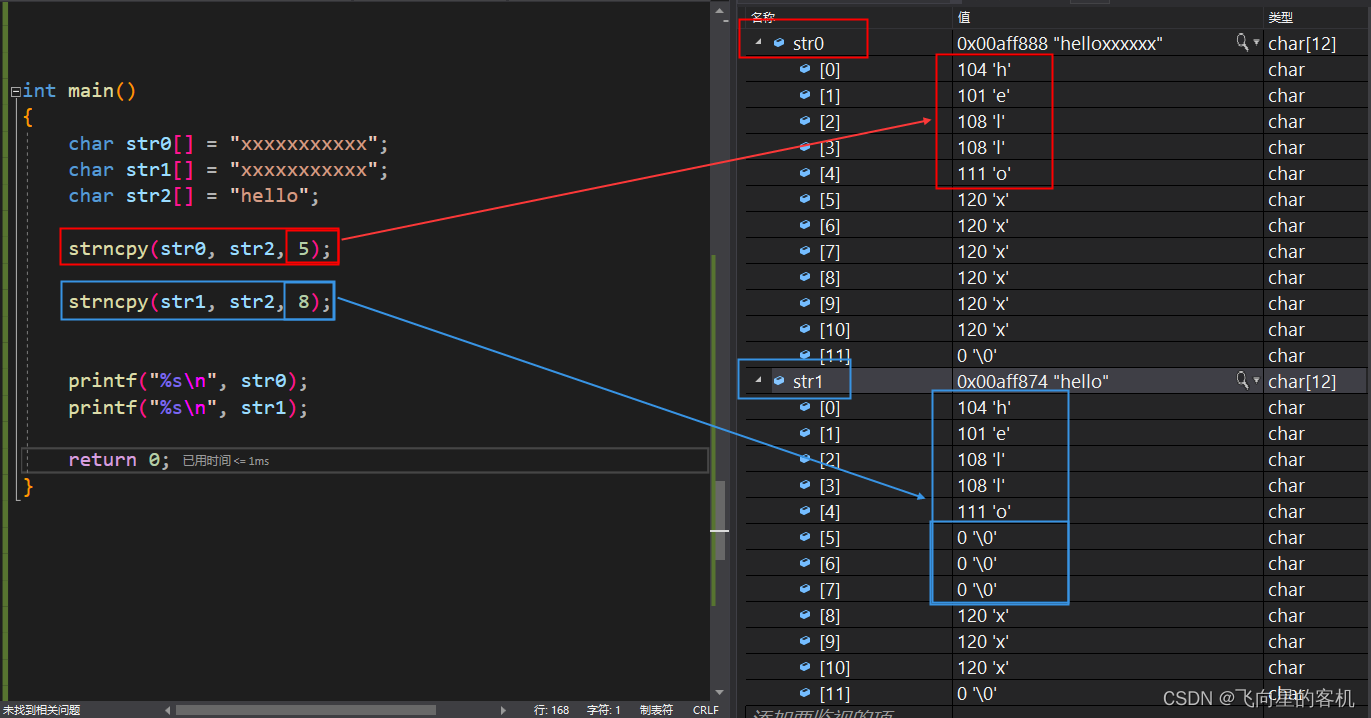Click code line char str0[] = "xxxxxxxxxxx";

click(x=228, y=144)
